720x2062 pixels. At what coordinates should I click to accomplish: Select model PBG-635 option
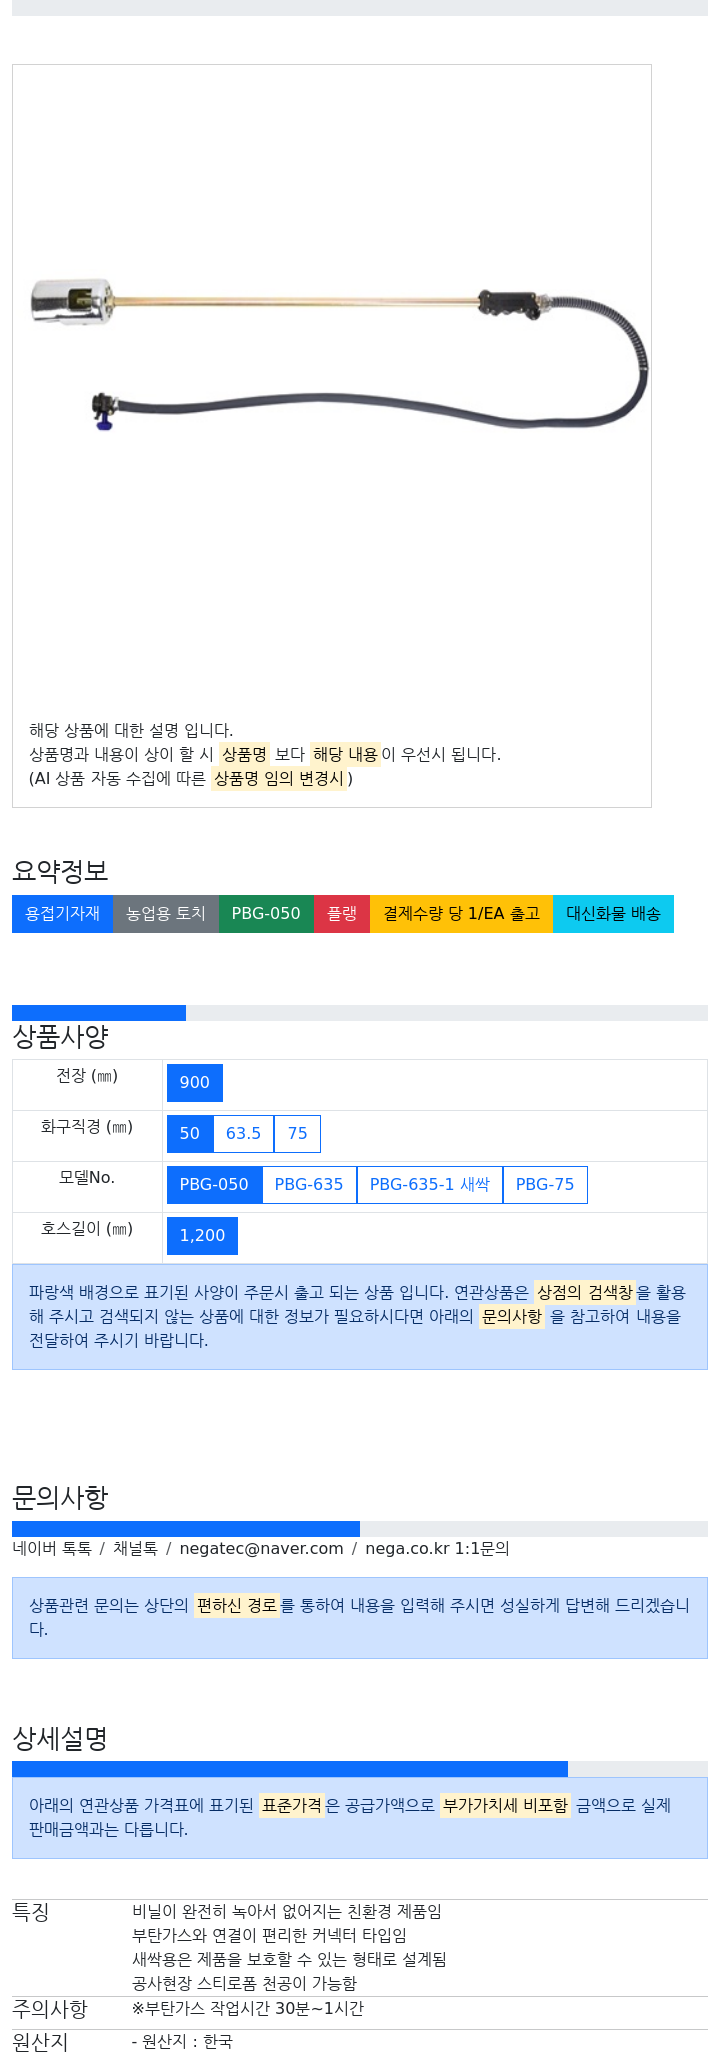[x=309, y=1185]
